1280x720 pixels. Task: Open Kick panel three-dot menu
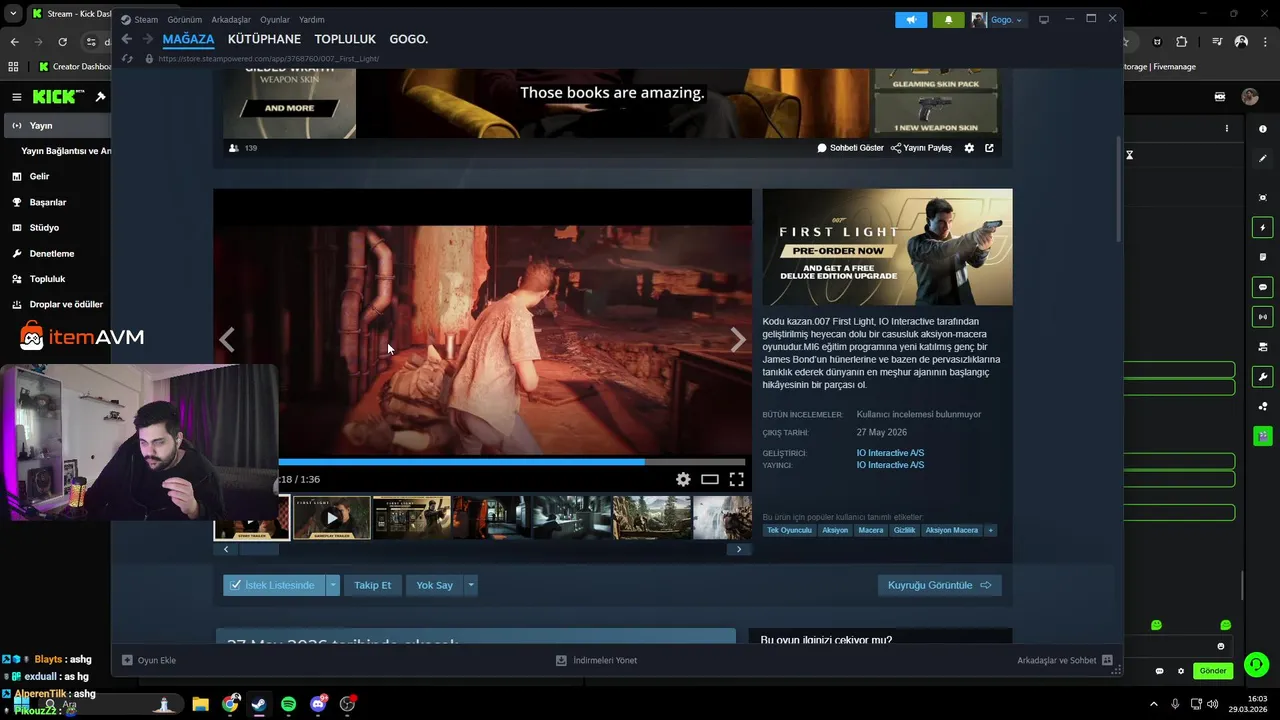1227,128
